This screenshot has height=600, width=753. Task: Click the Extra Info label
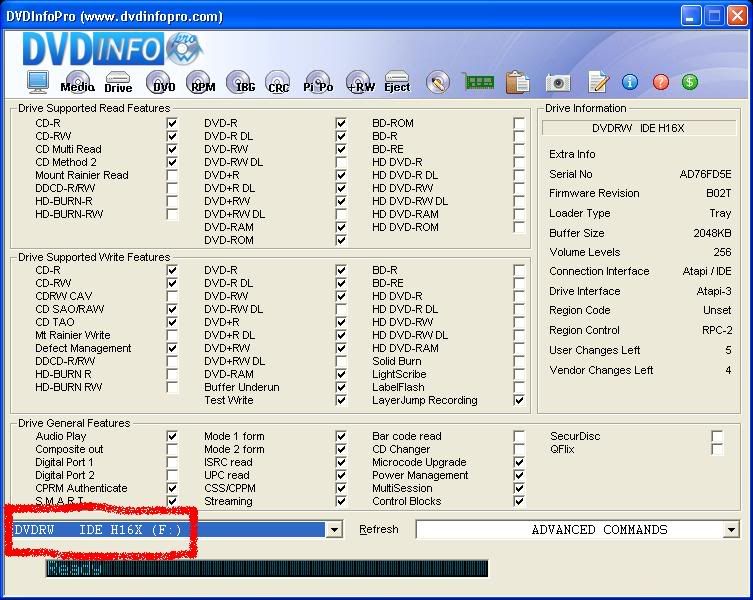572,154
